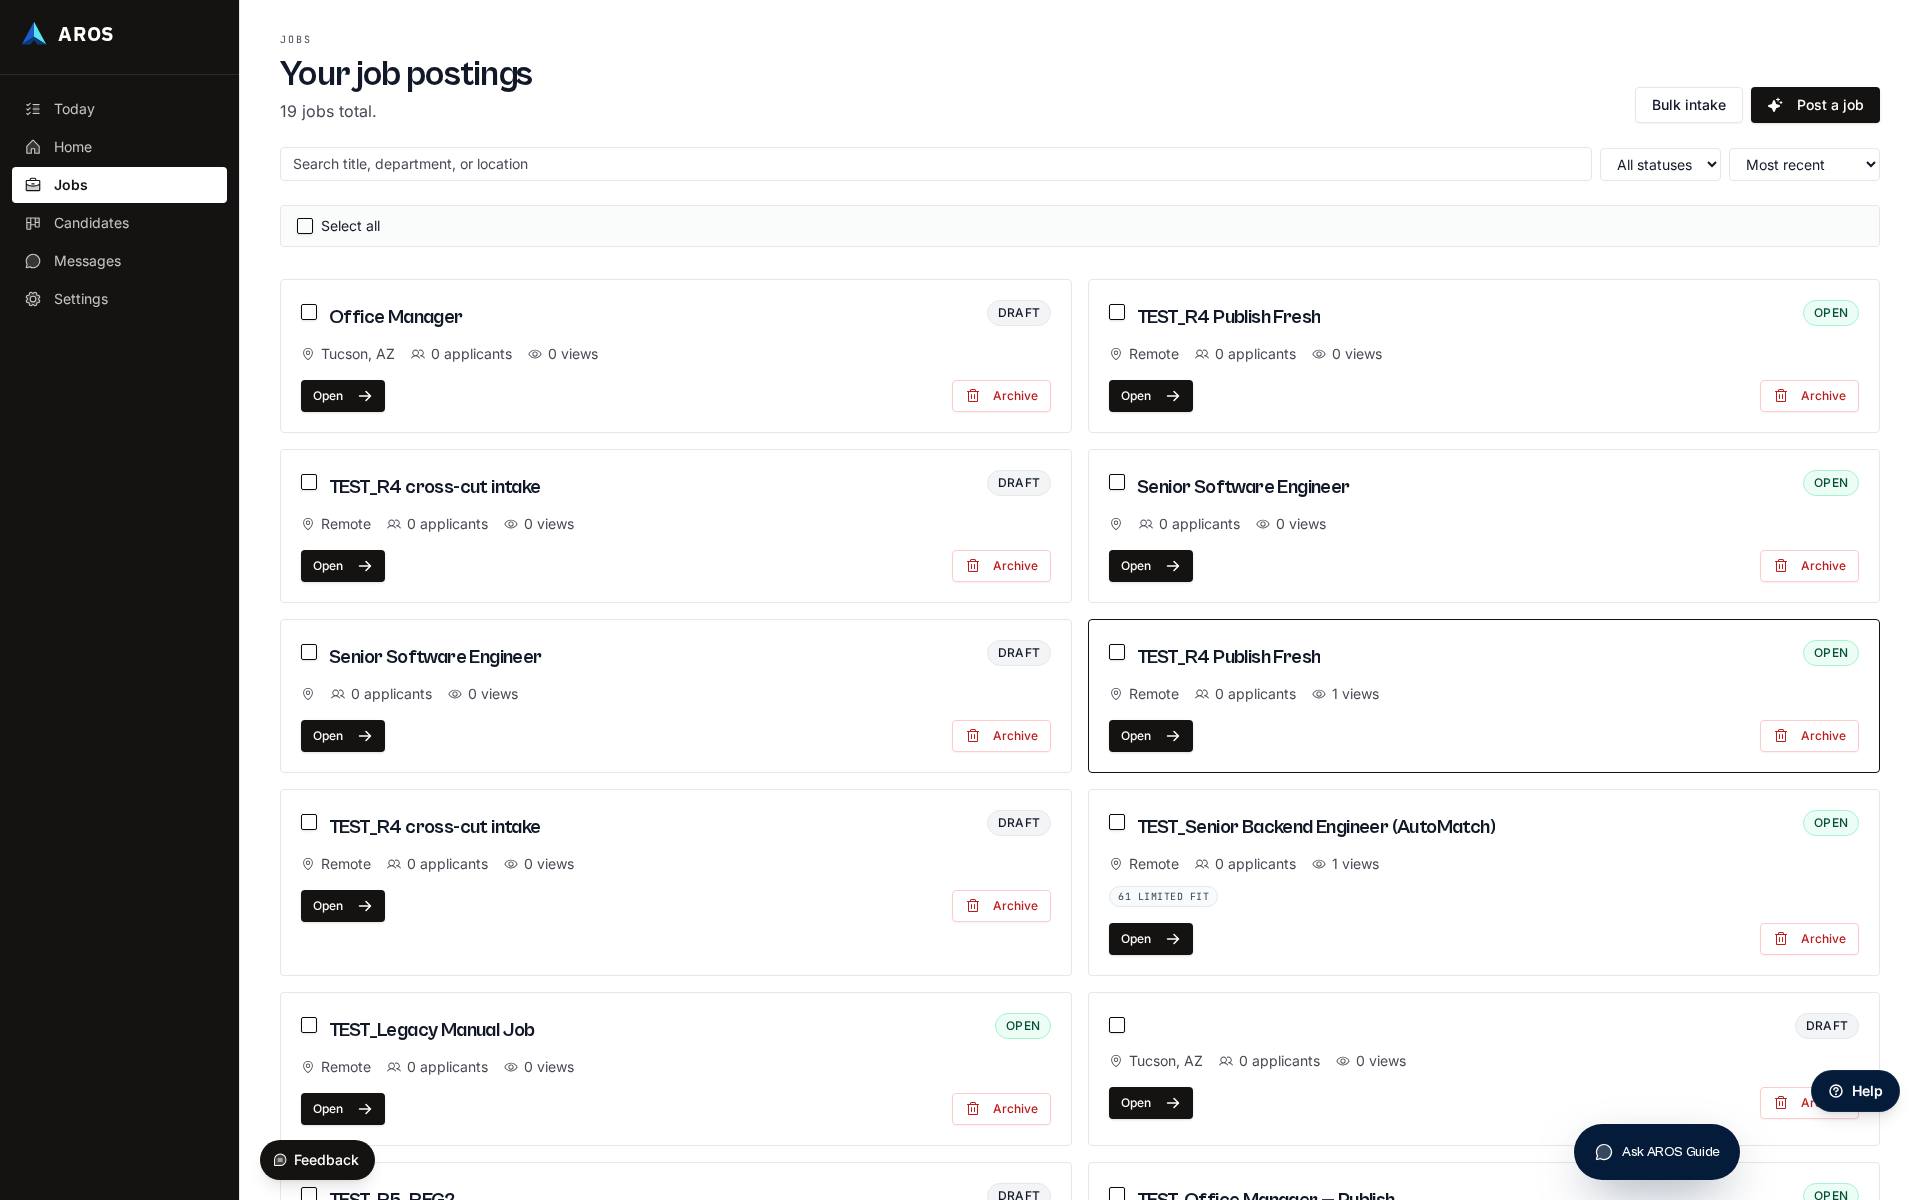Viewport: 1920px width, 1200px height.
Task: Click the DRAFT badge on Office Manager card
Action: [1018, 313]
